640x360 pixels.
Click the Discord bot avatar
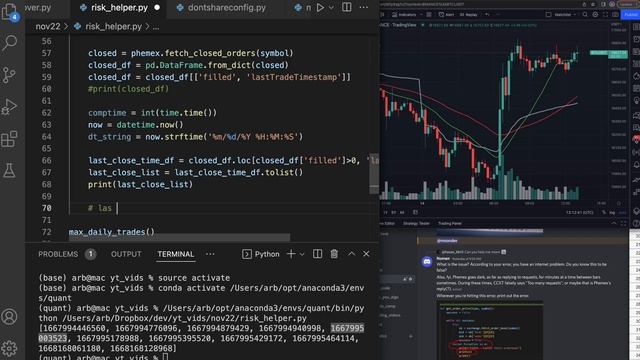coord(427,262)
